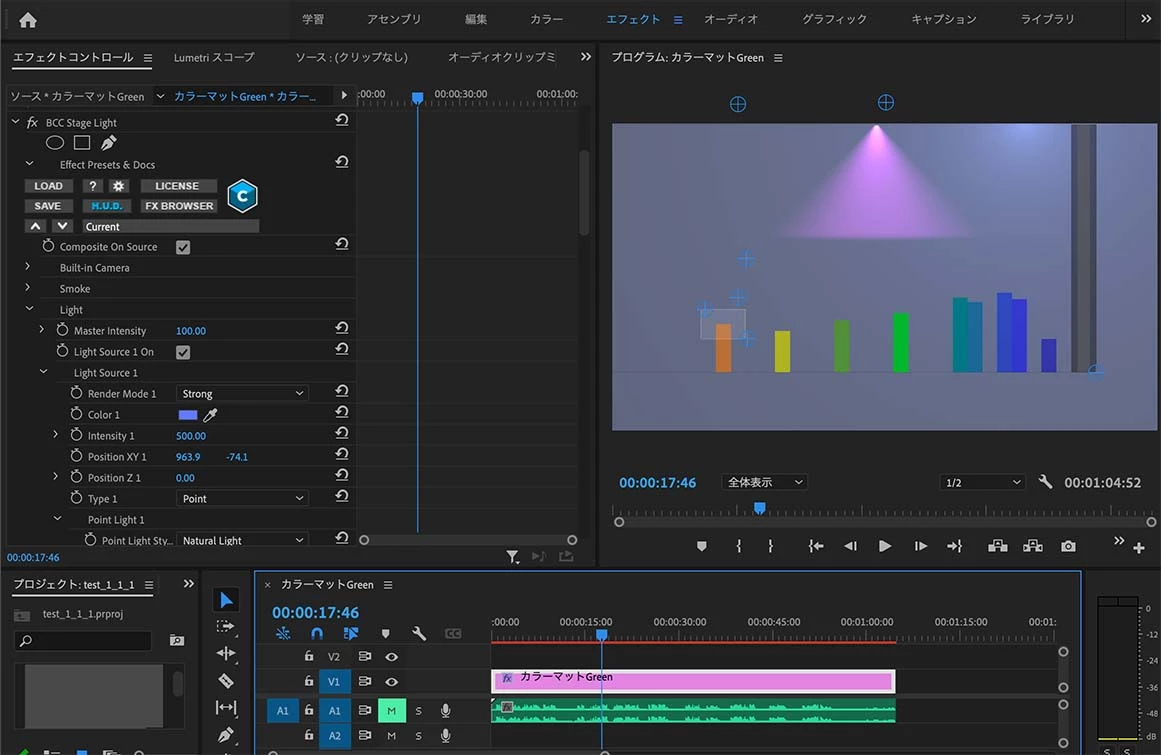Uncheck Light Source 1 On
This screenshot has height=755, width=1161.
pyautogui.click(x=183, y=352)
